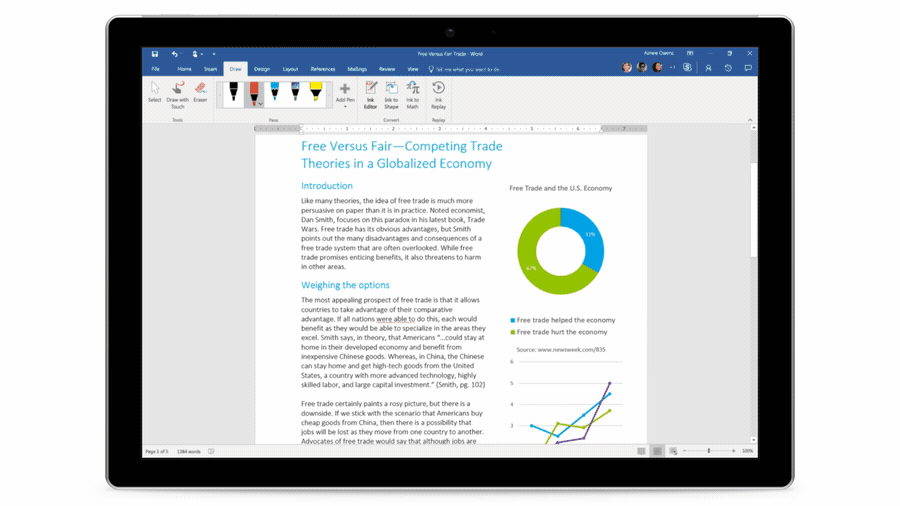900x506 pixels.
Task: Click the Ink to Shape icon
Action: tap(391, 95)
